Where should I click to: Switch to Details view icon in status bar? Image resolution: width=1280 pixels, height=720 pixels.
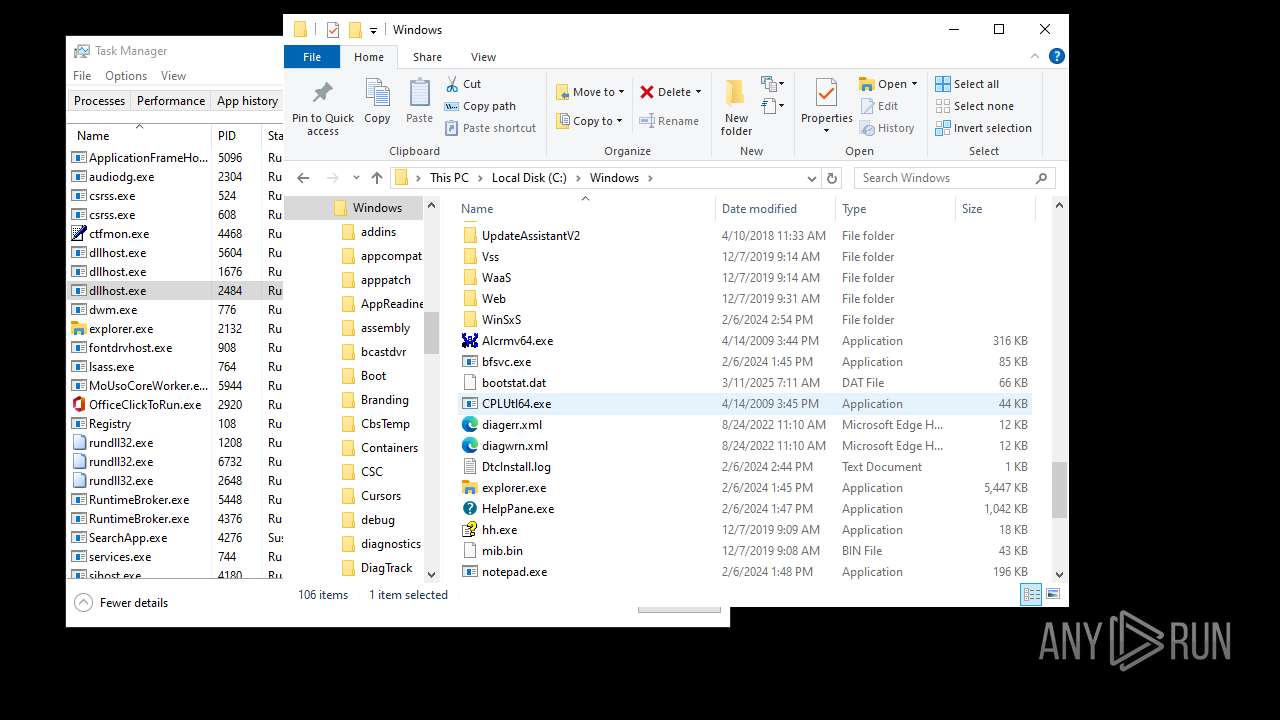pos(1031,594)
